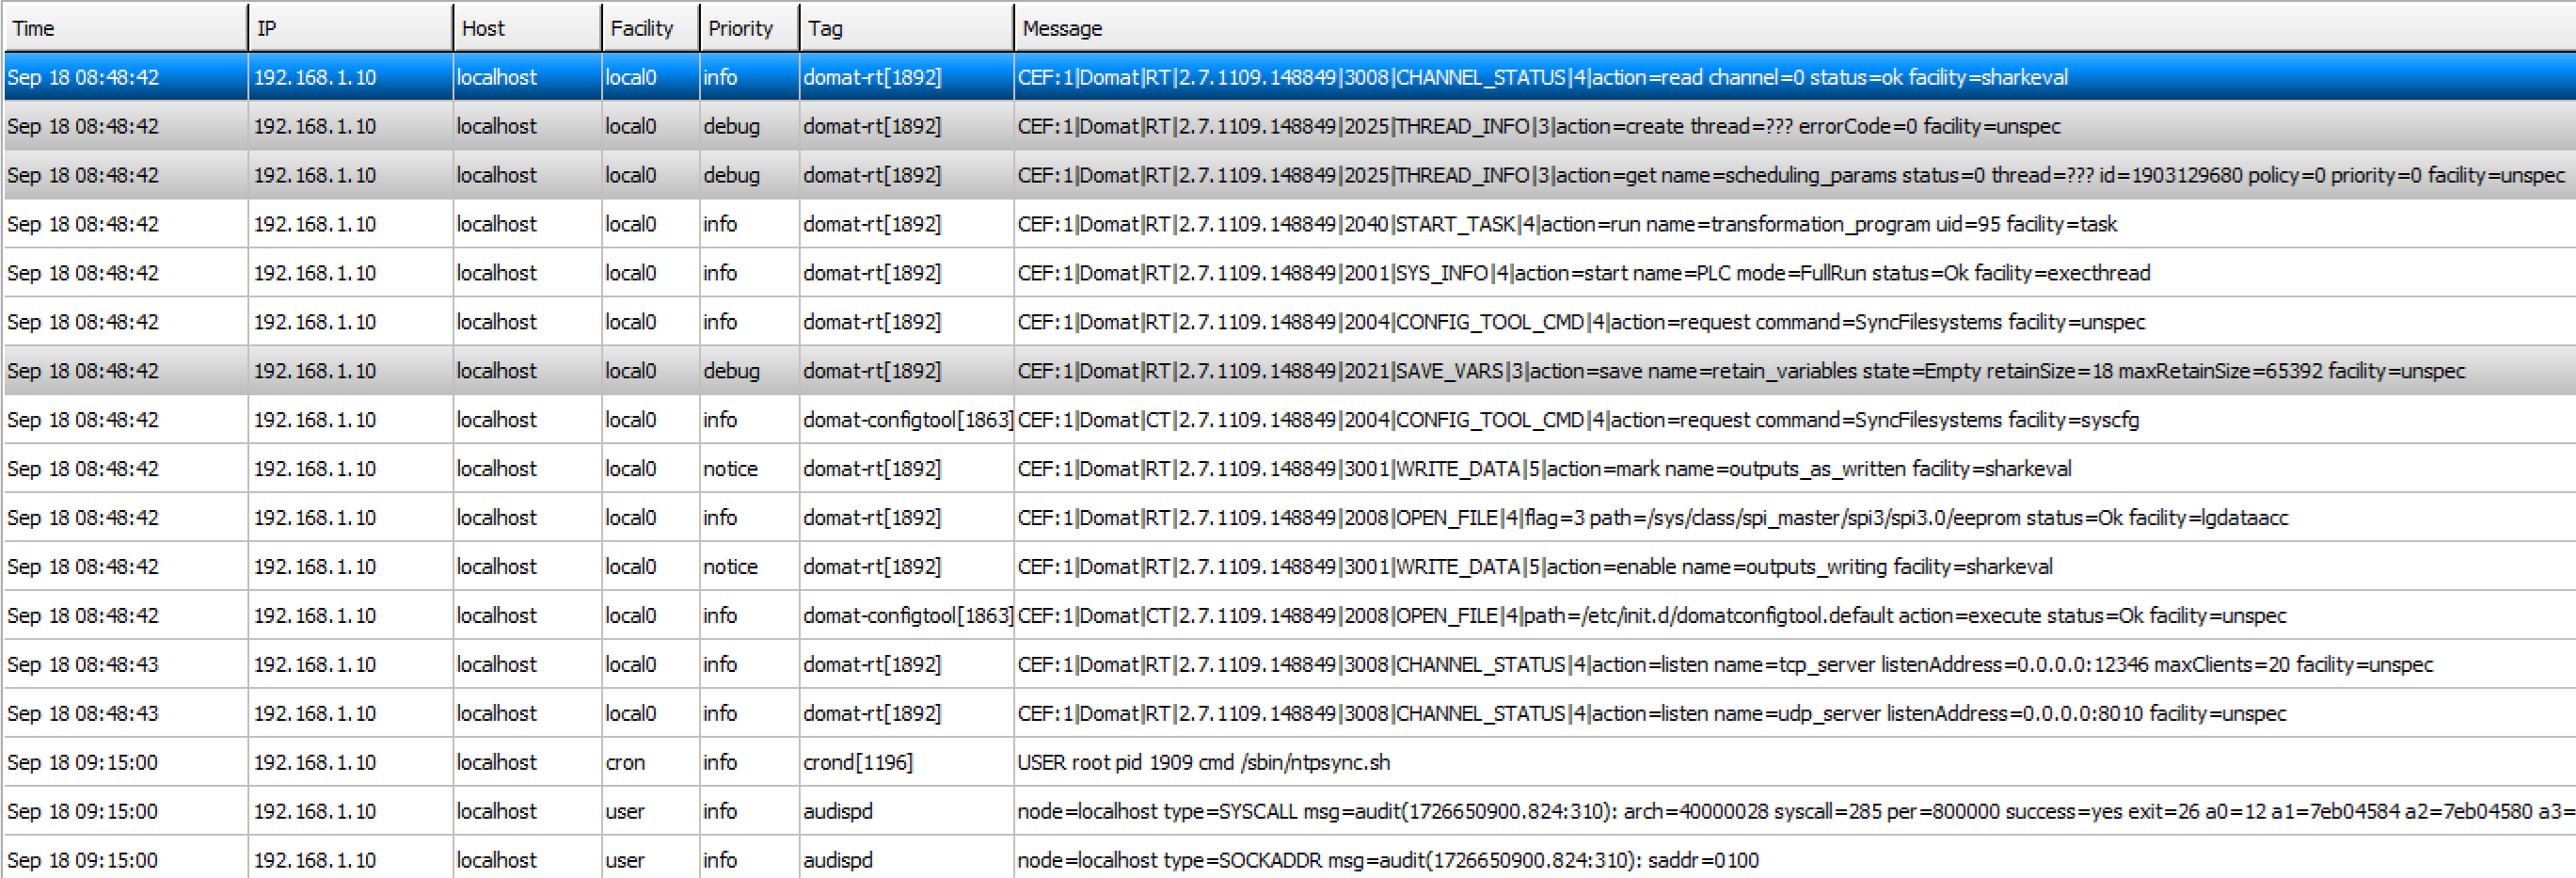Select the CT CONFIG_TOOL_CMD facility=syscfg message
This screenshot has width=2576, height=878.
click(1578, 420)
